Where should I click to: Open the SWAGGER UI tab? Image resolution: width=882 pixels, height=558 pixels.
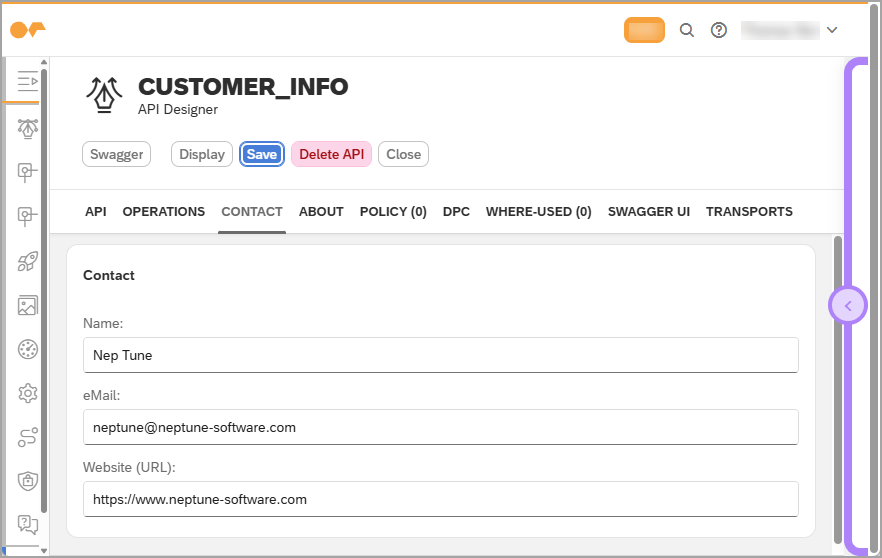coord(649,212)
